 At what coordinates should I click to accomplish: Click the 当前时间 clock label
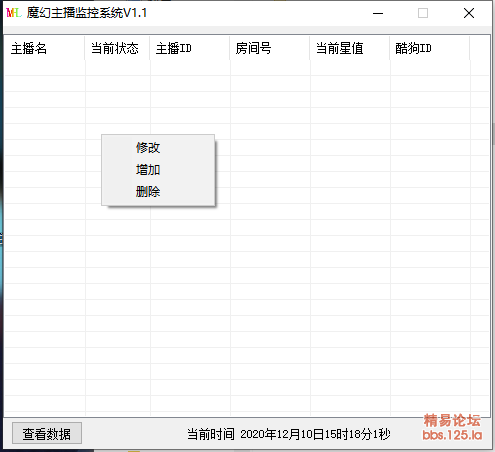(288, 434)
